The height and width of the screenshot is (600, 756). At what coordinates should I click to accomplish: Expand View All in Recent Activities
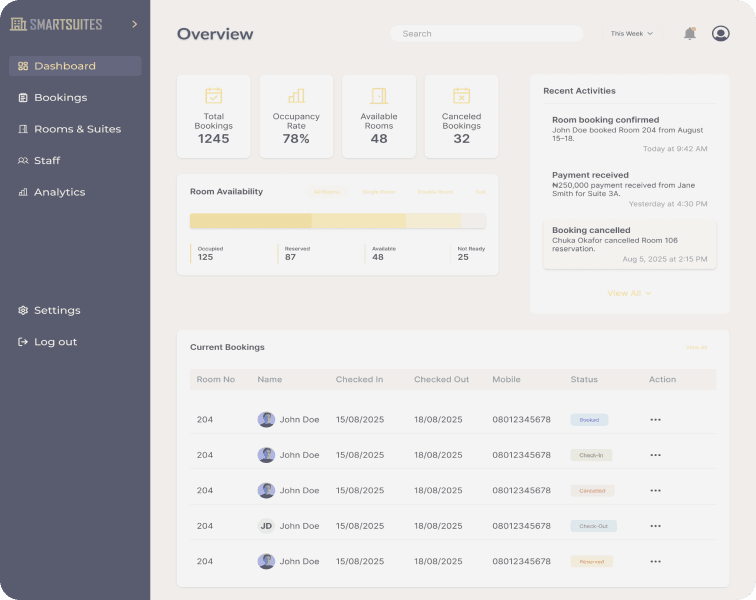[x=629, y=293]
